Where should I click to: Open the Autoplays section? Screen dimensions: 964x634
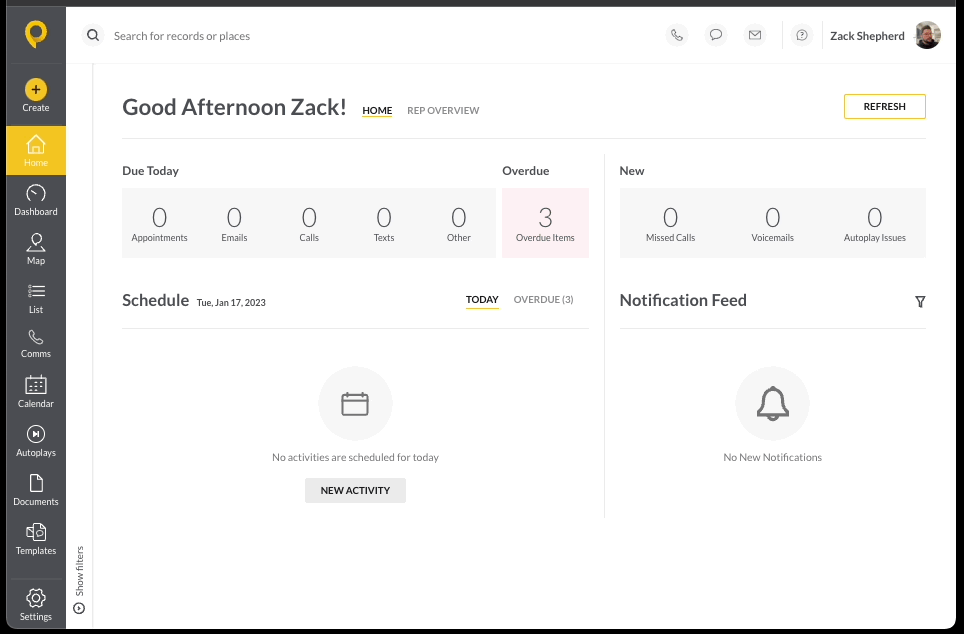[36, 441]
